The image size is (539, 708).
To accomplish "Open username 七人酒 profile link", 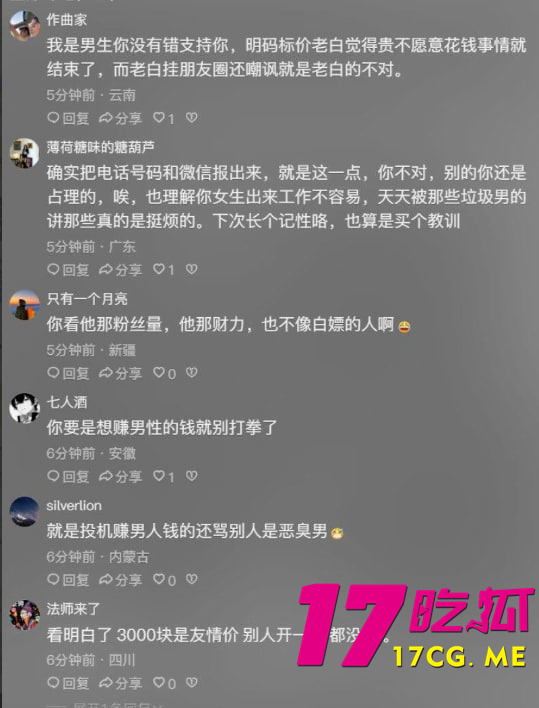I will pyautogui.click(x=67, y=402).
